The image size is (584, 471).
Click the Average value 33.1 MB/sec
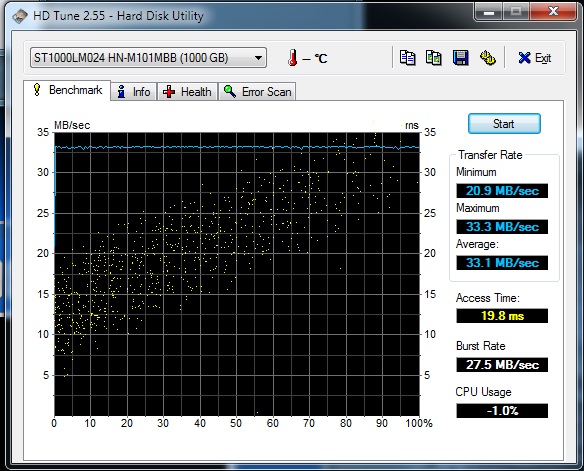click(x=502, y=263)
